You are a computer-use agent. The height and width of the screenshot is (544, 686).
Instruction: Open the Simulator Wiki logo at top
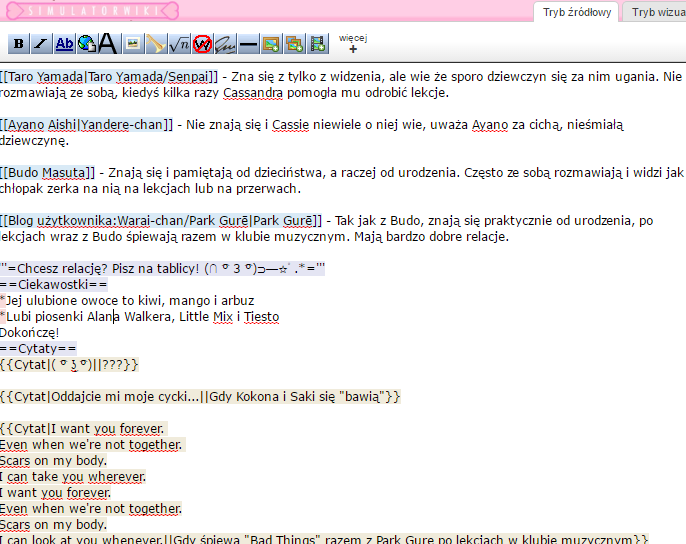(x=93, y=11)
